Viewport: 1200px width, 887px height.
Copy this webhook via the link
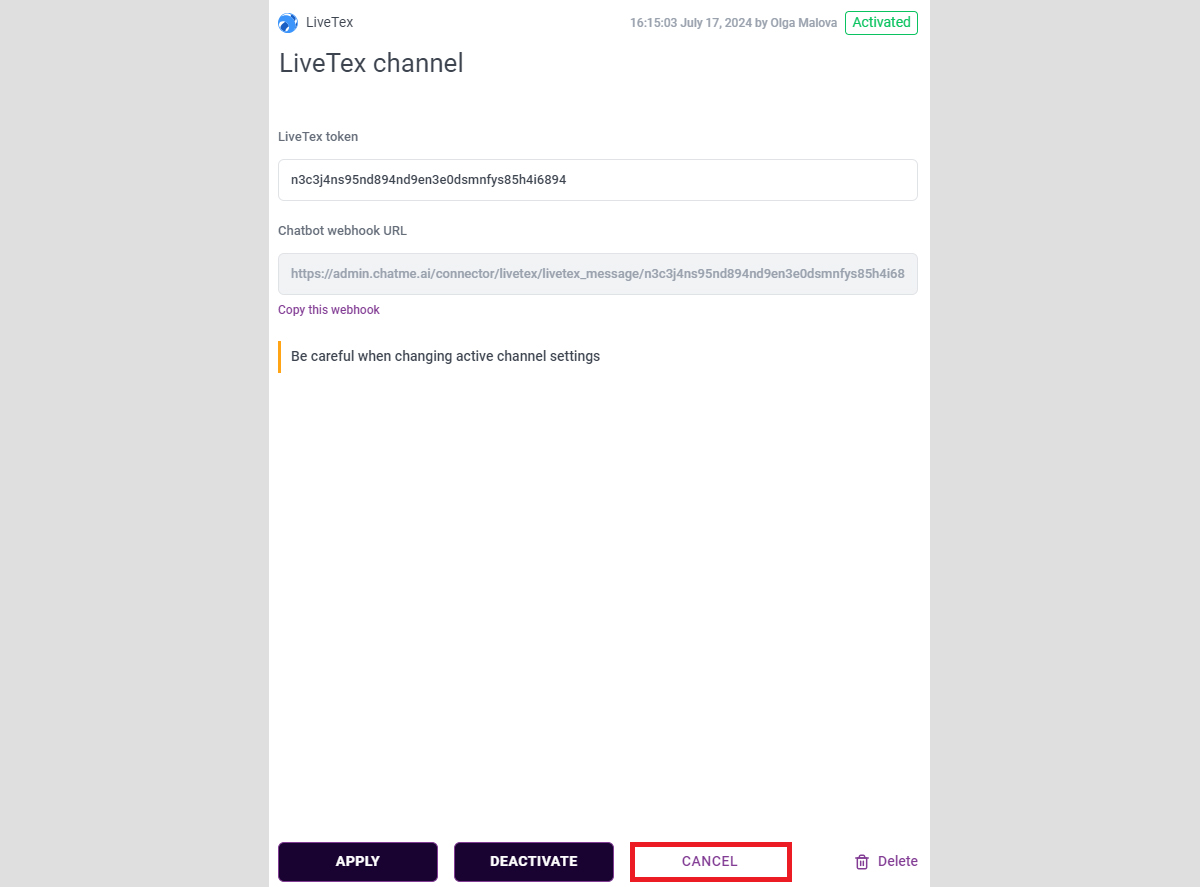329,310
